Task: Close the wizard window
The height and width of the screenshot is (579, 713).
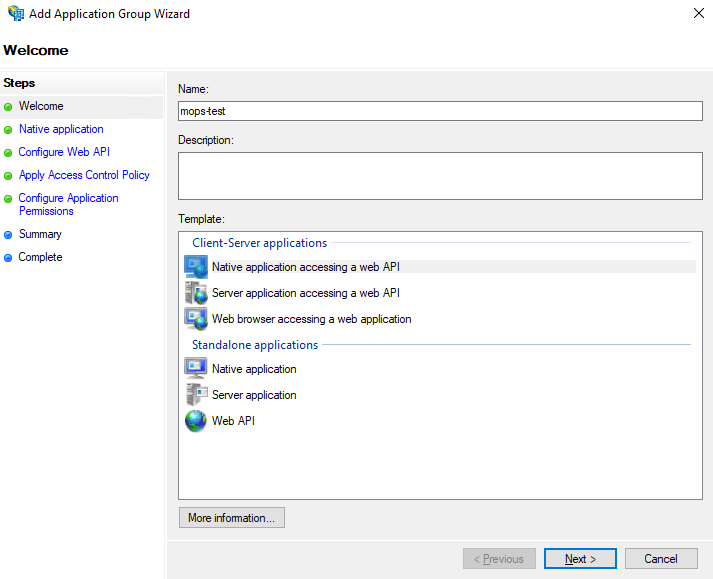Action: click(695, 14)
